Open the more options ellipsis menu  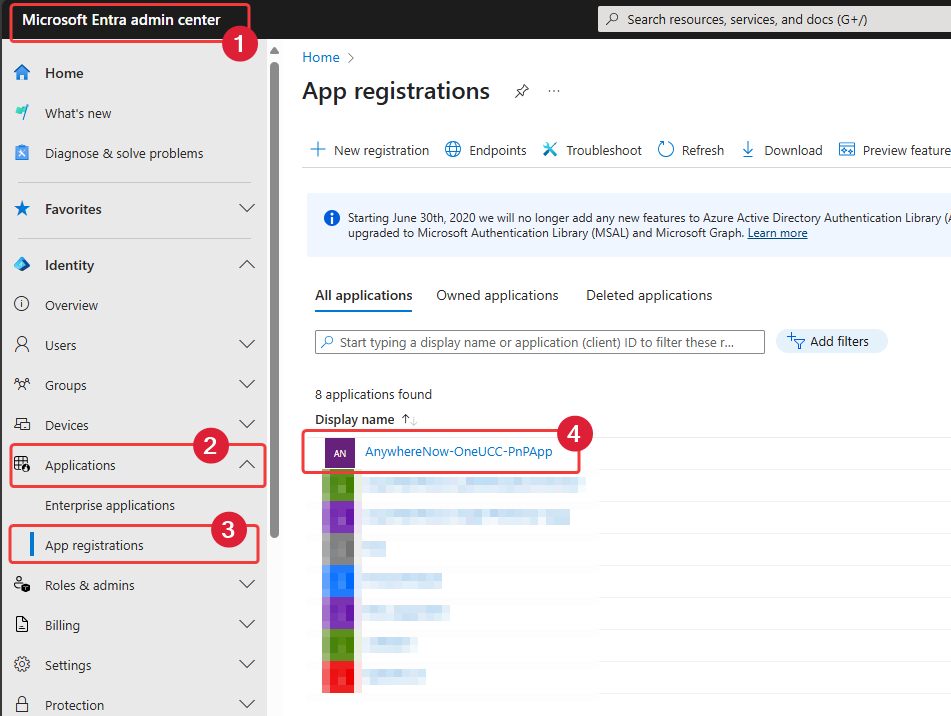(x=554, y=91)
